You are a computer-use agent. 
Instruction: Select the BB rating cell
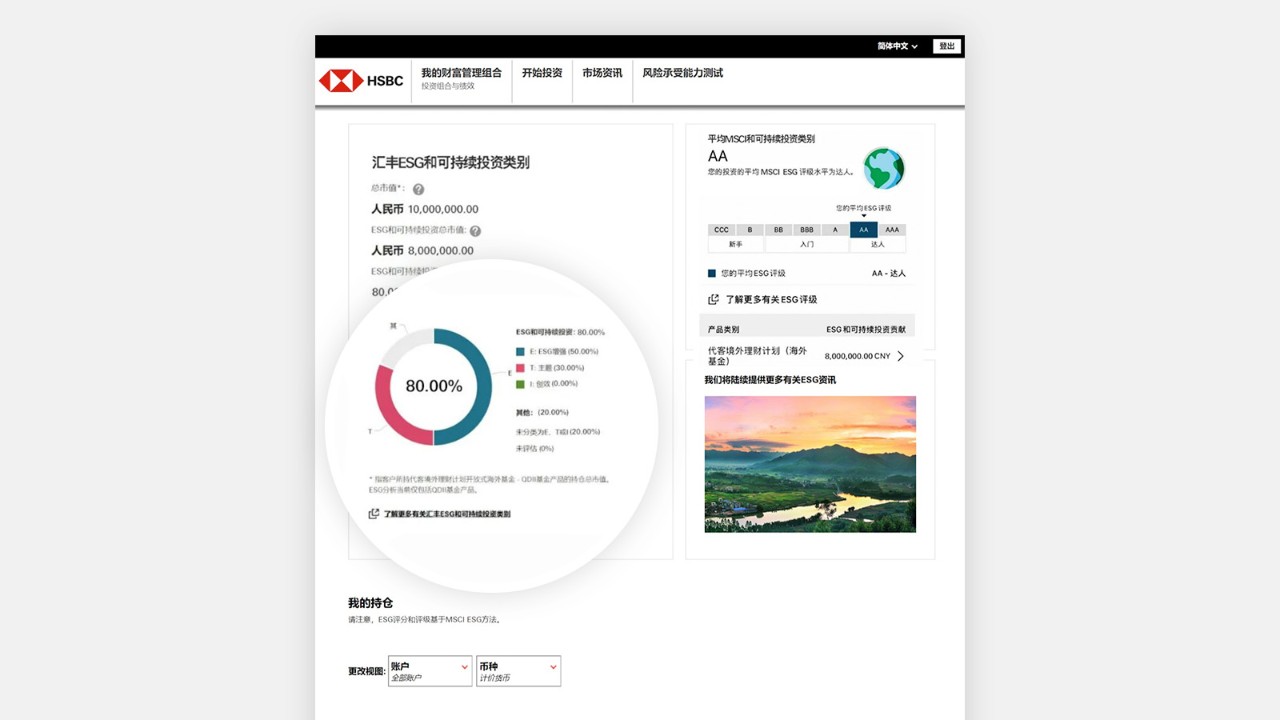[778, 230]
